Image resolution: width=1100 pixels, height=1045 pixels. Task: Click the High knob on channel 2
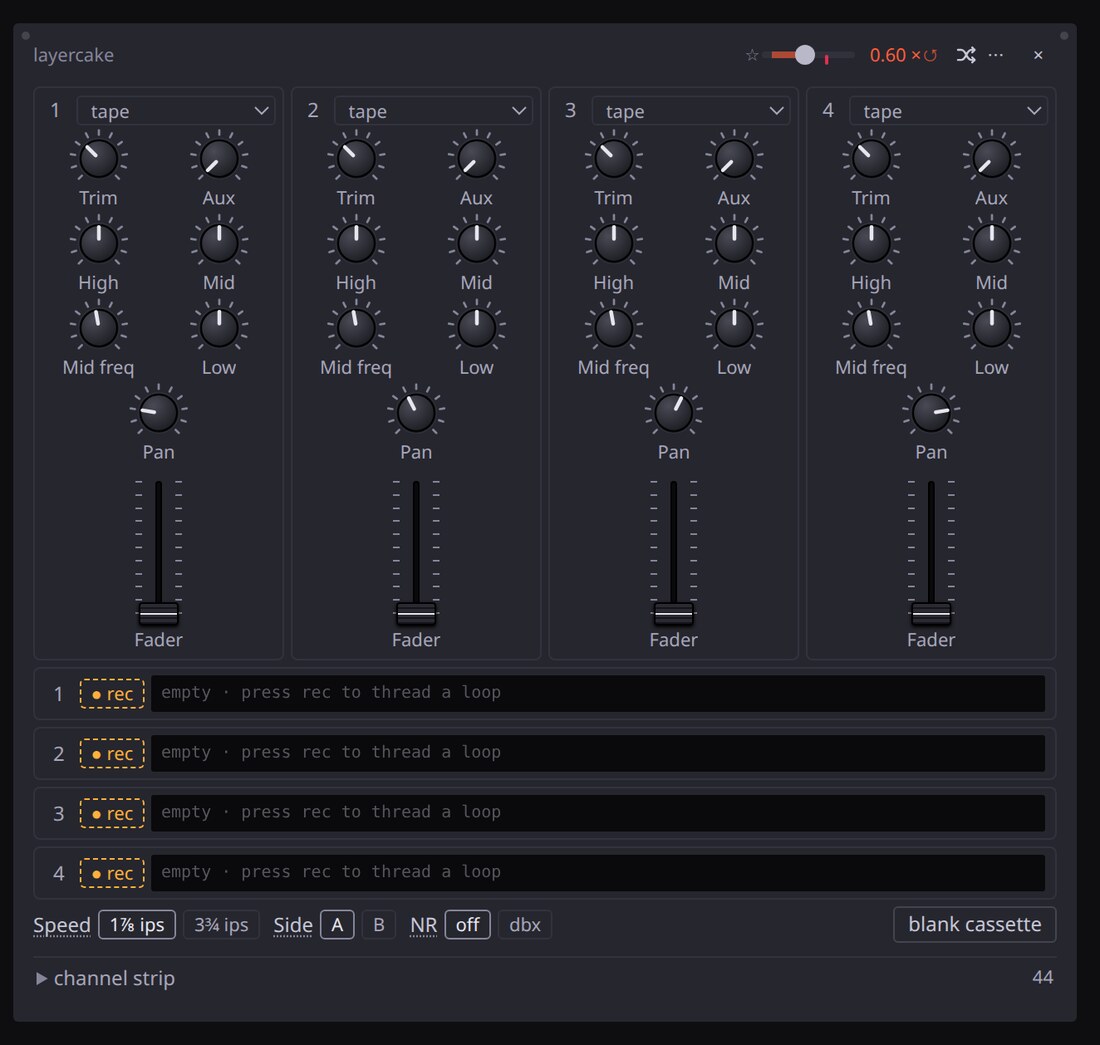tap(356, 243)
